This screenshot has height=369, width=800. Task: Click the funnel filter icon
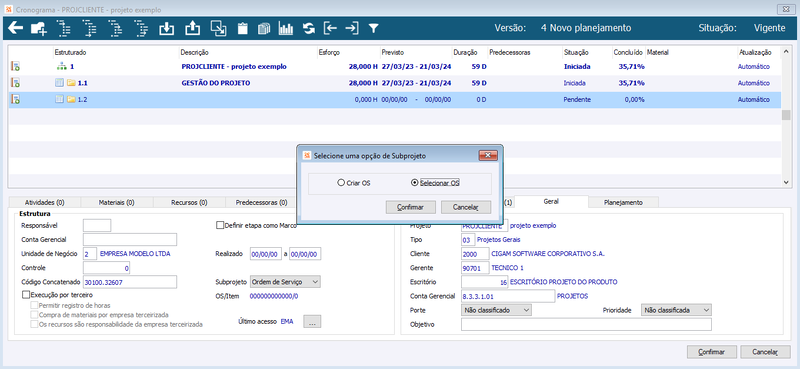pos(373,29)
